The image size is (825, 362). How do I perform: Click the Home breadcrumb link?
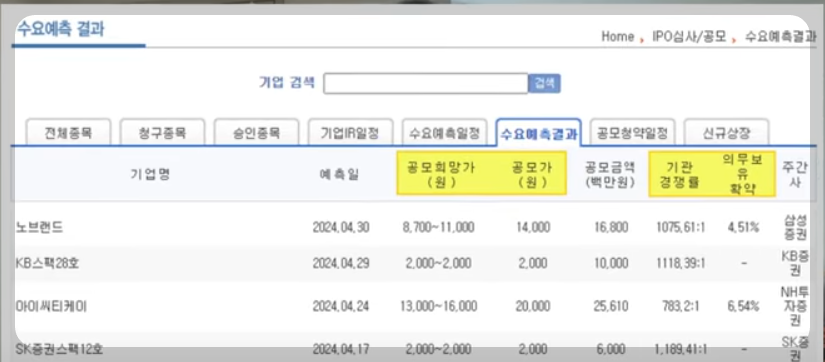coord(618,37)
